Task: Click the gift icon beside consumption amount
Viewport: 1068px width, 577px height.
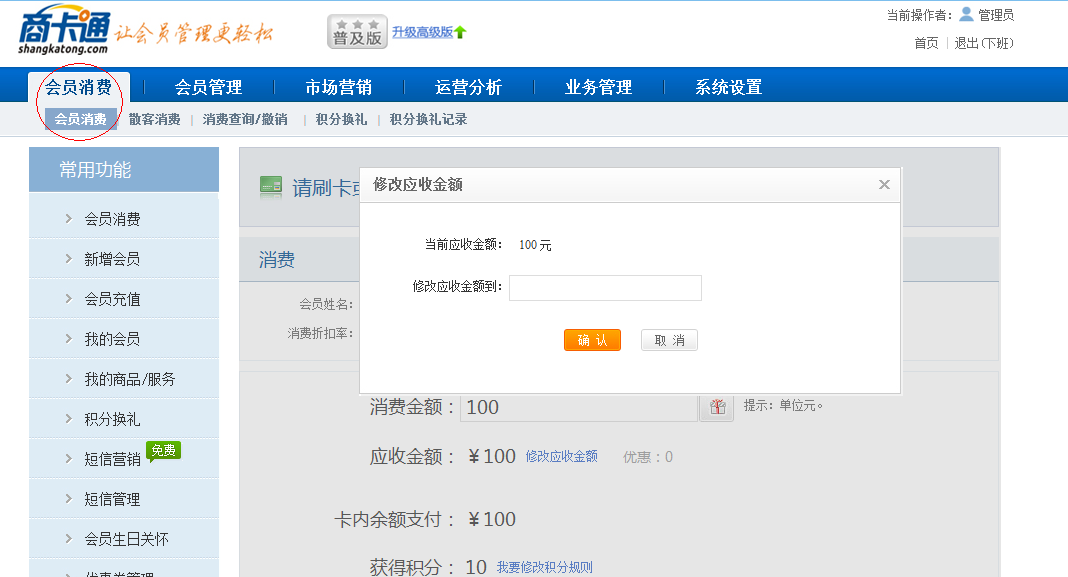Action: (716, 407)
